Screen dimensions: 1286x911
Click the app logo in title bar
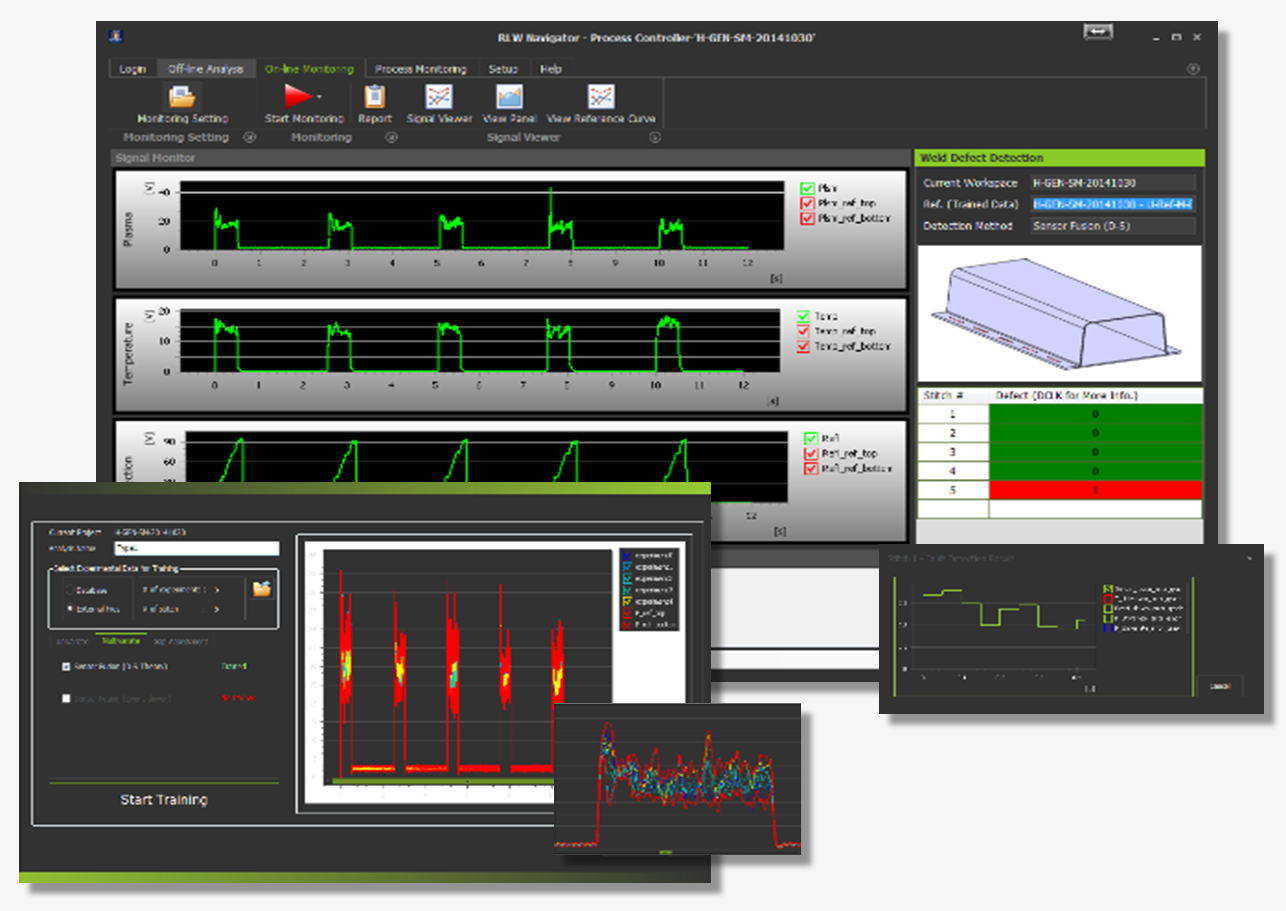[x=117, y=35]
